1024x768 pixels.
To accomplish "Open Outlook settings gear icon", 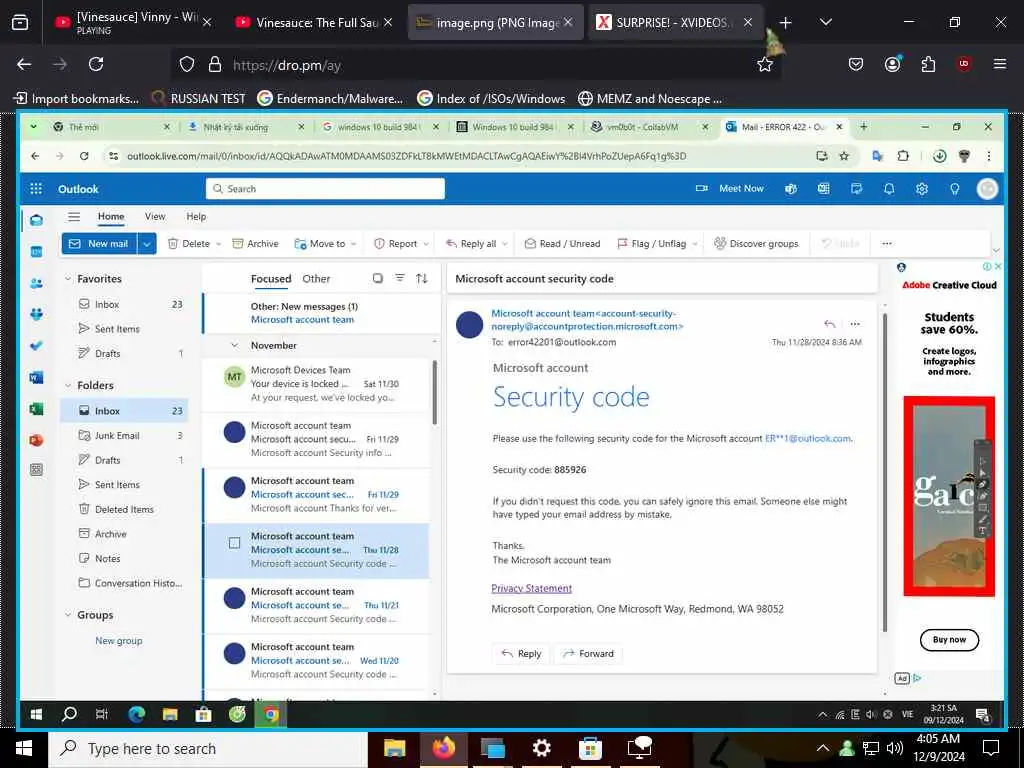I will [x=921, y=189].
